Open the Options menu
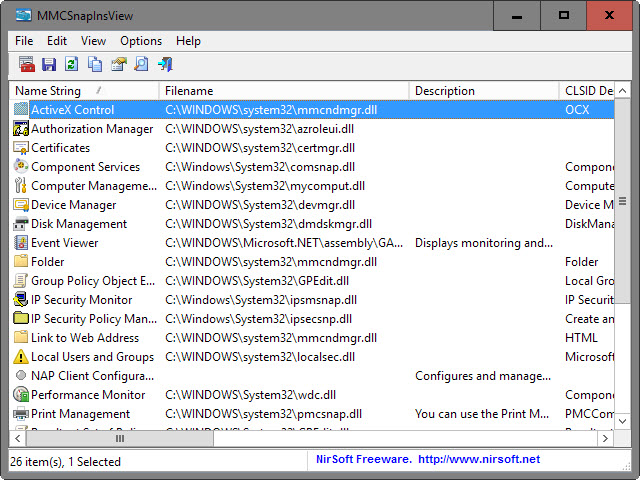 point(141,41)
